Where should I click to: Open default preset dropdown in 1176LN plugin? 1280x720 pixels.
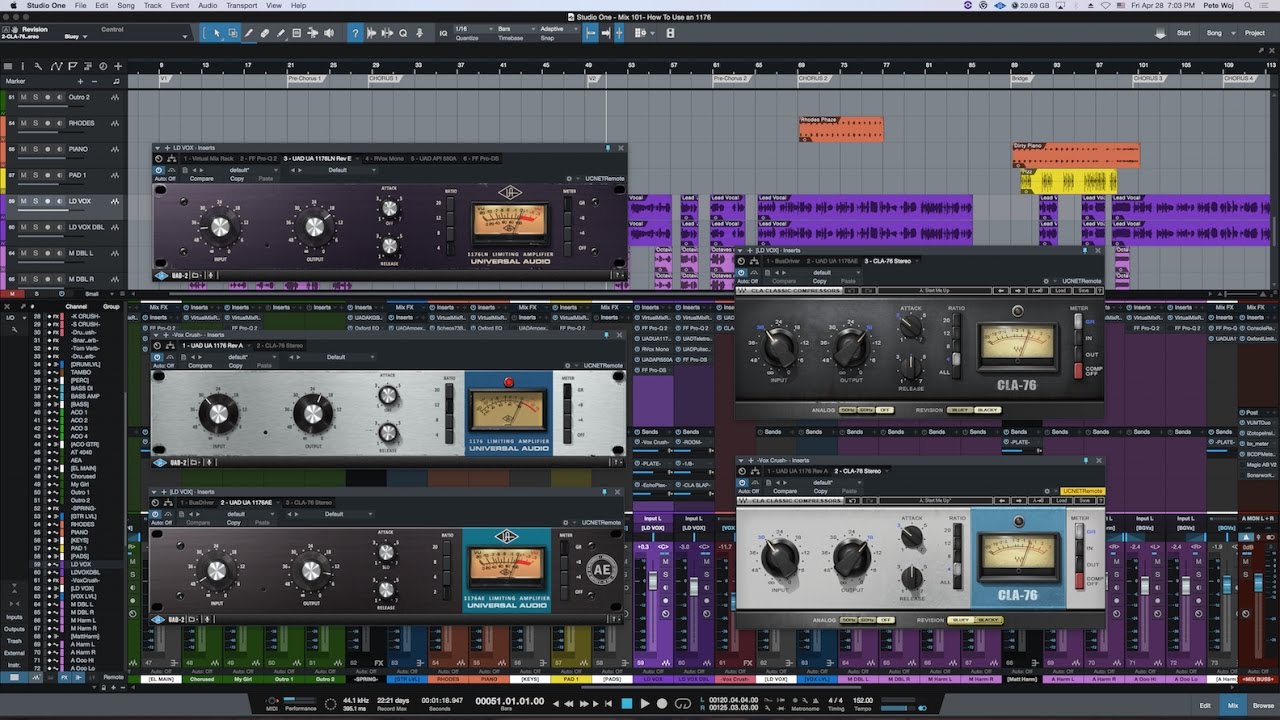246,170
